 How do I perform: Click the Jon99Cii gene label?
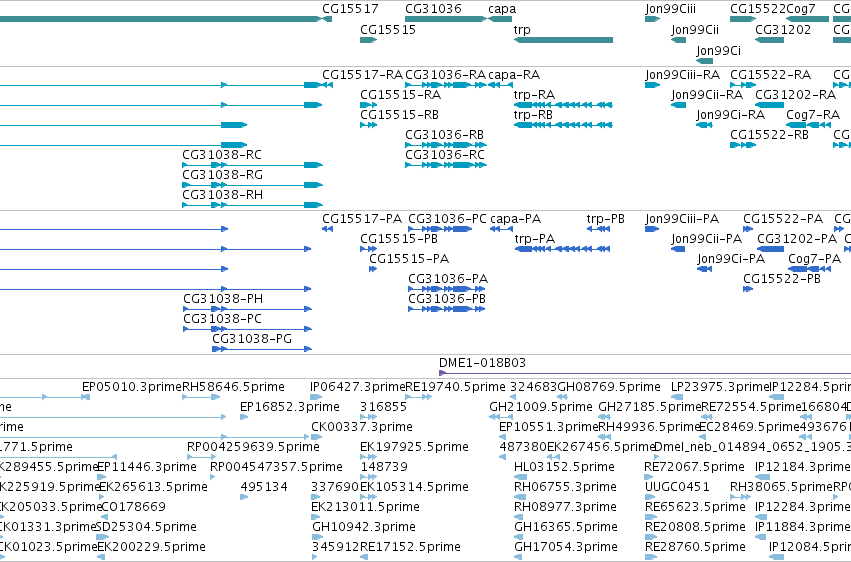(695, 30)
